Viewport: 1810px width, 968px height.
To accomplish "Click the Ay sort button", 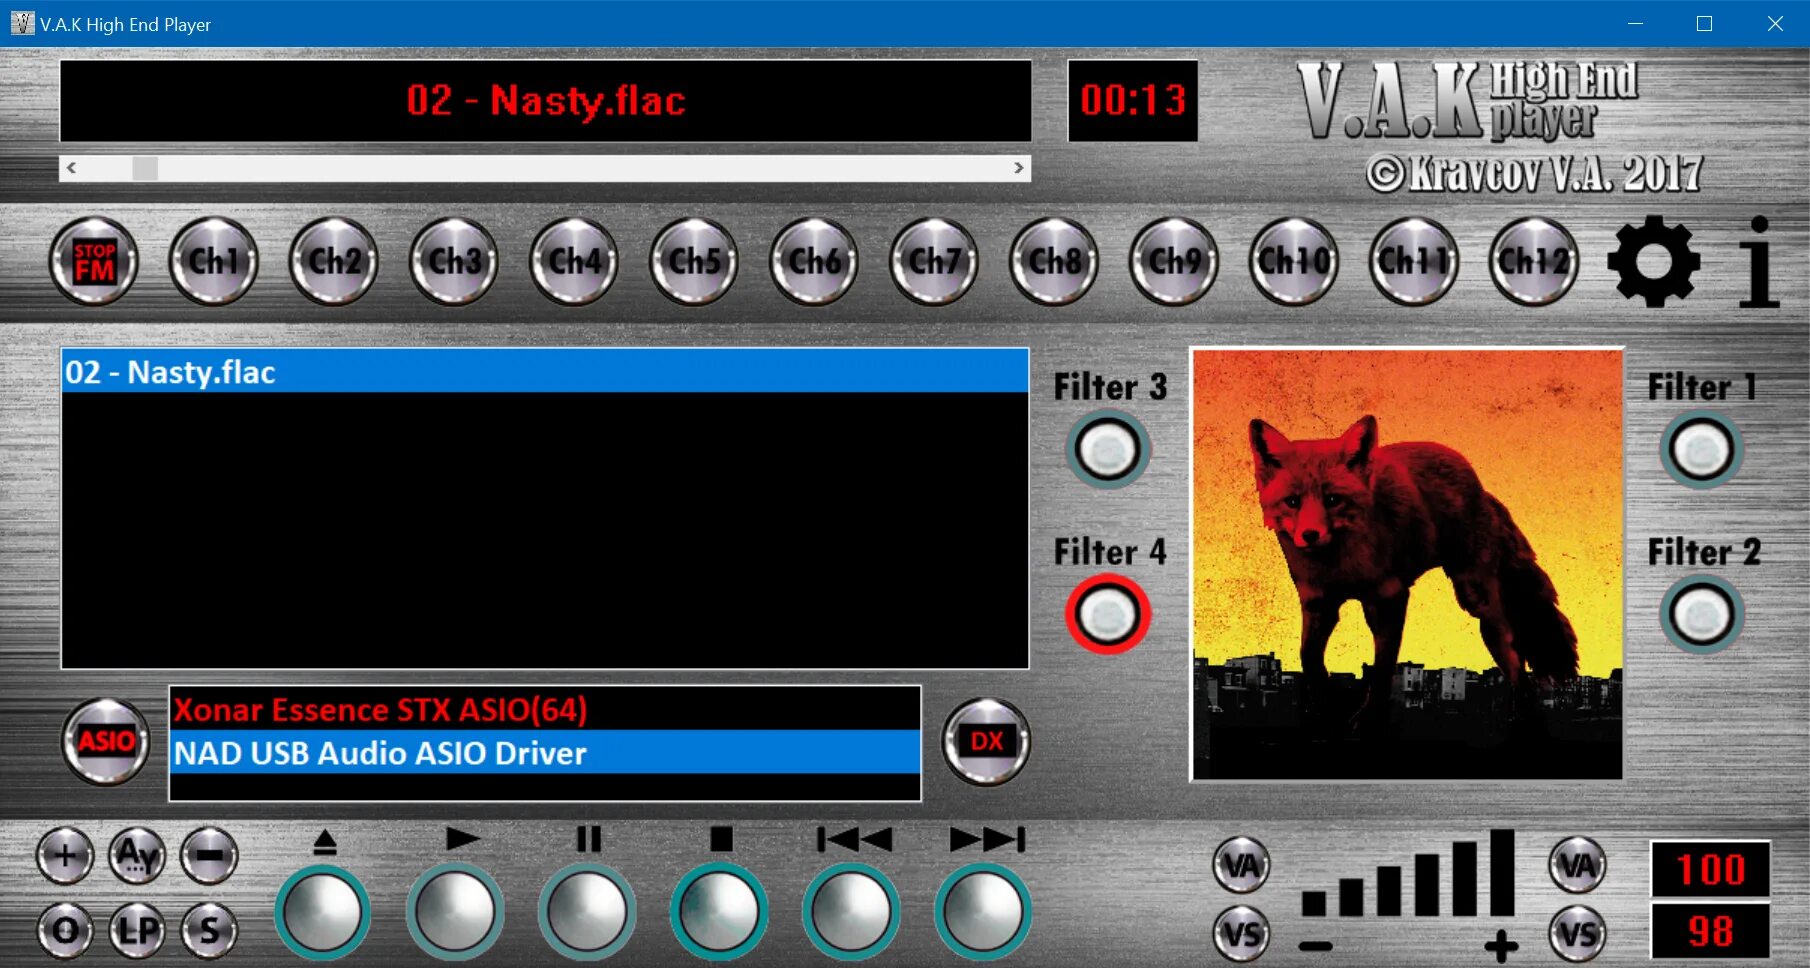I will tap(137, 856).
